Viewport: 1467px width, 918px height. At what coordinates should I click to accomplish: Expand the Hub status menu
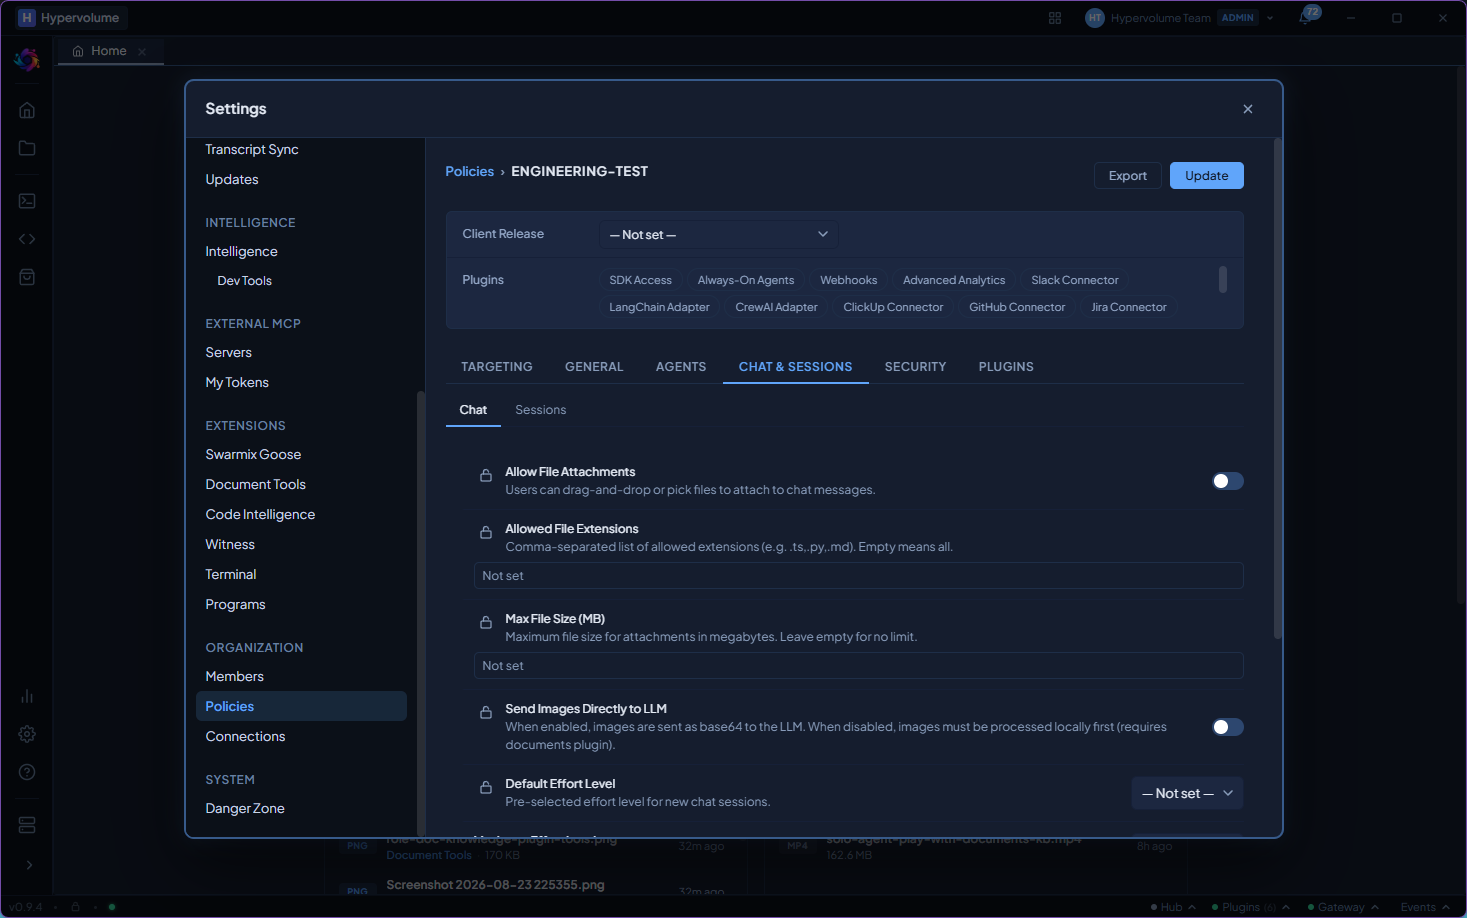pyautogui.click(x=1173, y=907)
